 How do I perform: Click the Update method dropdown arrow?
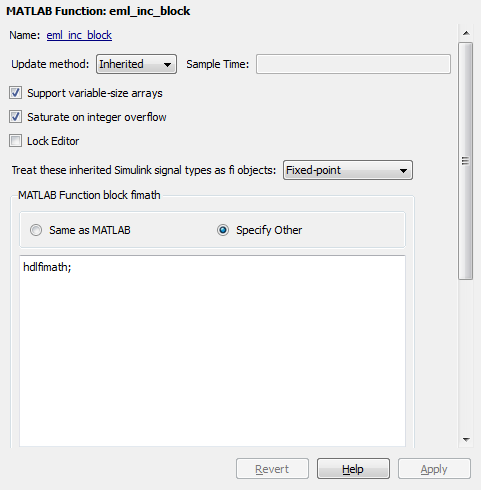coord(168,65)
